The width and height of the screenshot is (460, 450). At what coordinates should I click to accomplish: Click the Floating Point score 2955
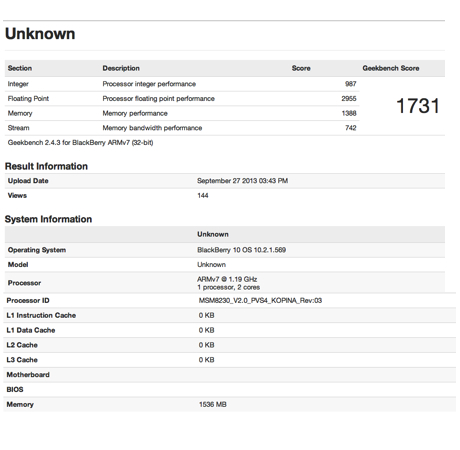(349, 99)
